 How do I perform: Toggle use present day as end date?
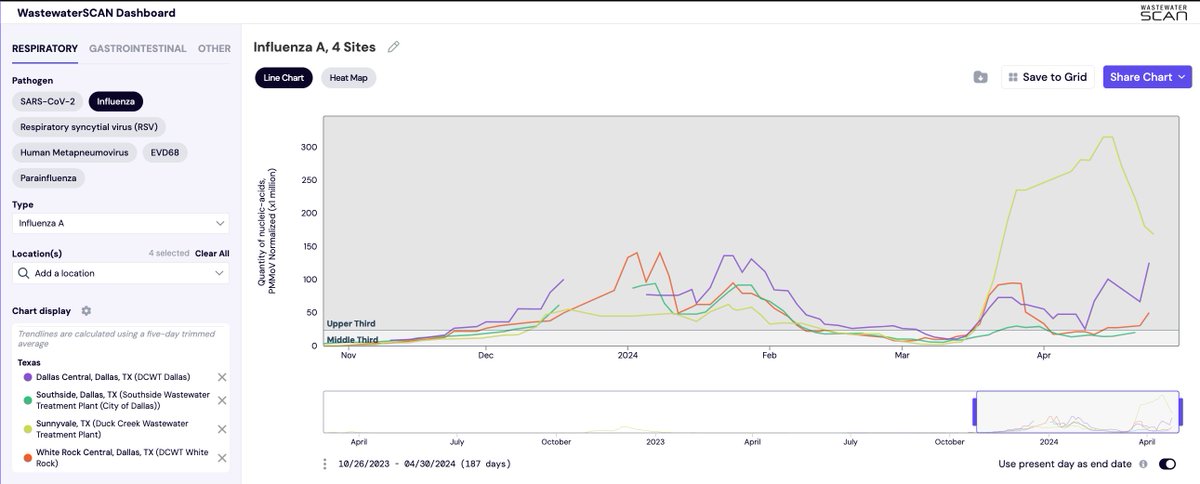pyautogui.click(x=1166, y=464)
